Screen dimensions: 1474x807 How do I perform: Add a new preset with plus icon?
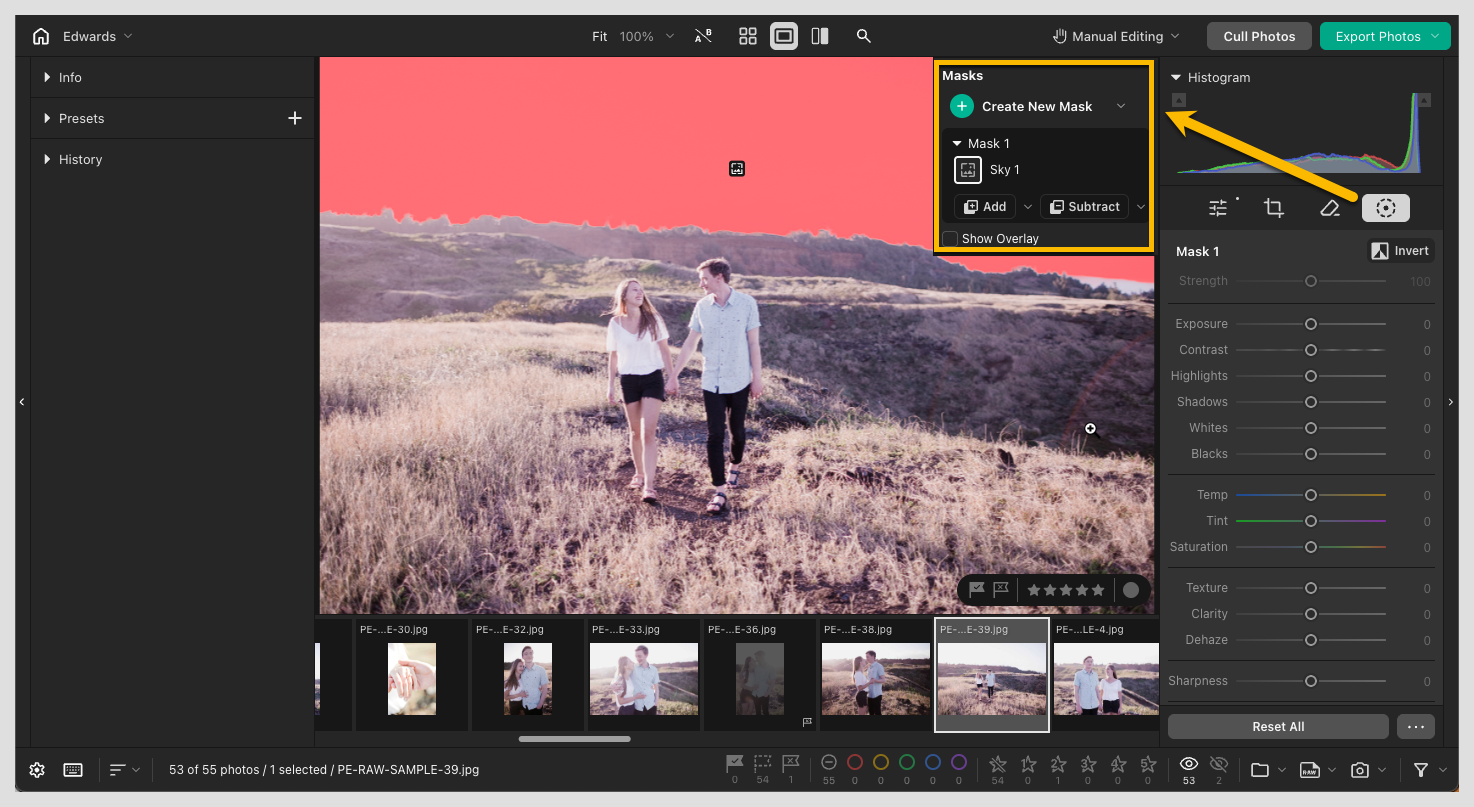[295, 118]
